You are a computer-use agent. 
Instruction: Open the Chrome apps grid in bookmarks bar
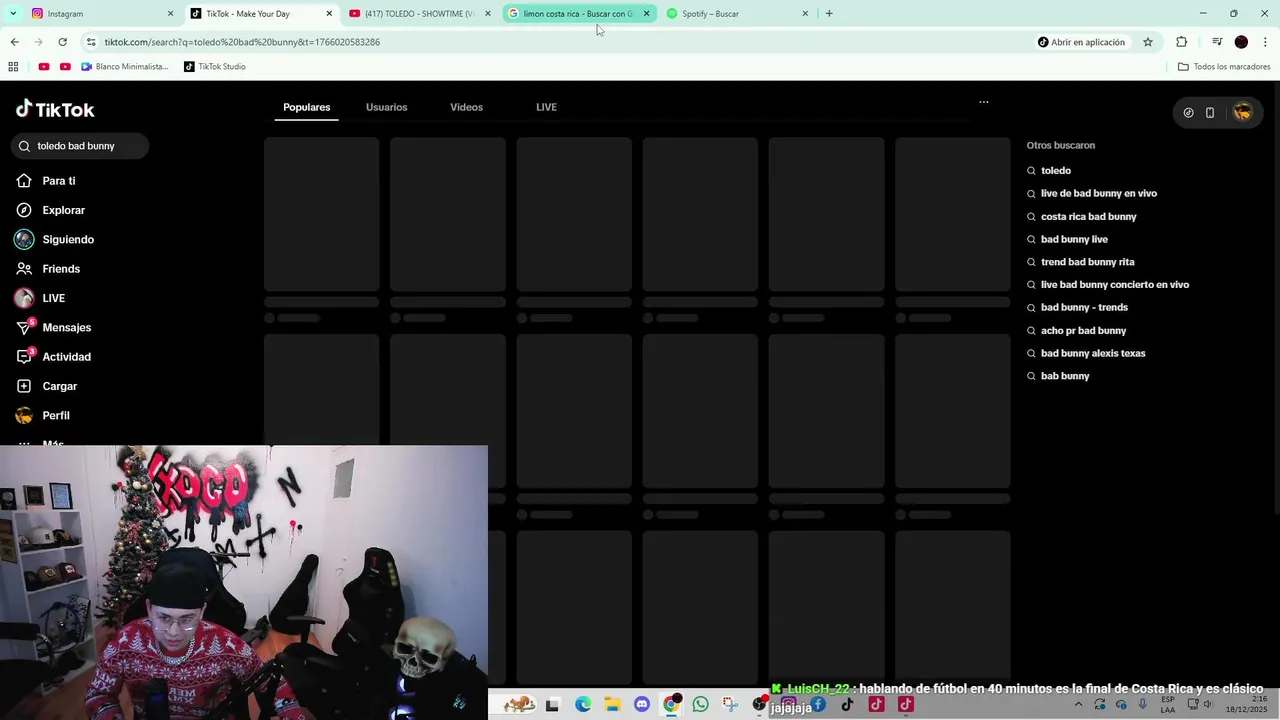(13, 67)
